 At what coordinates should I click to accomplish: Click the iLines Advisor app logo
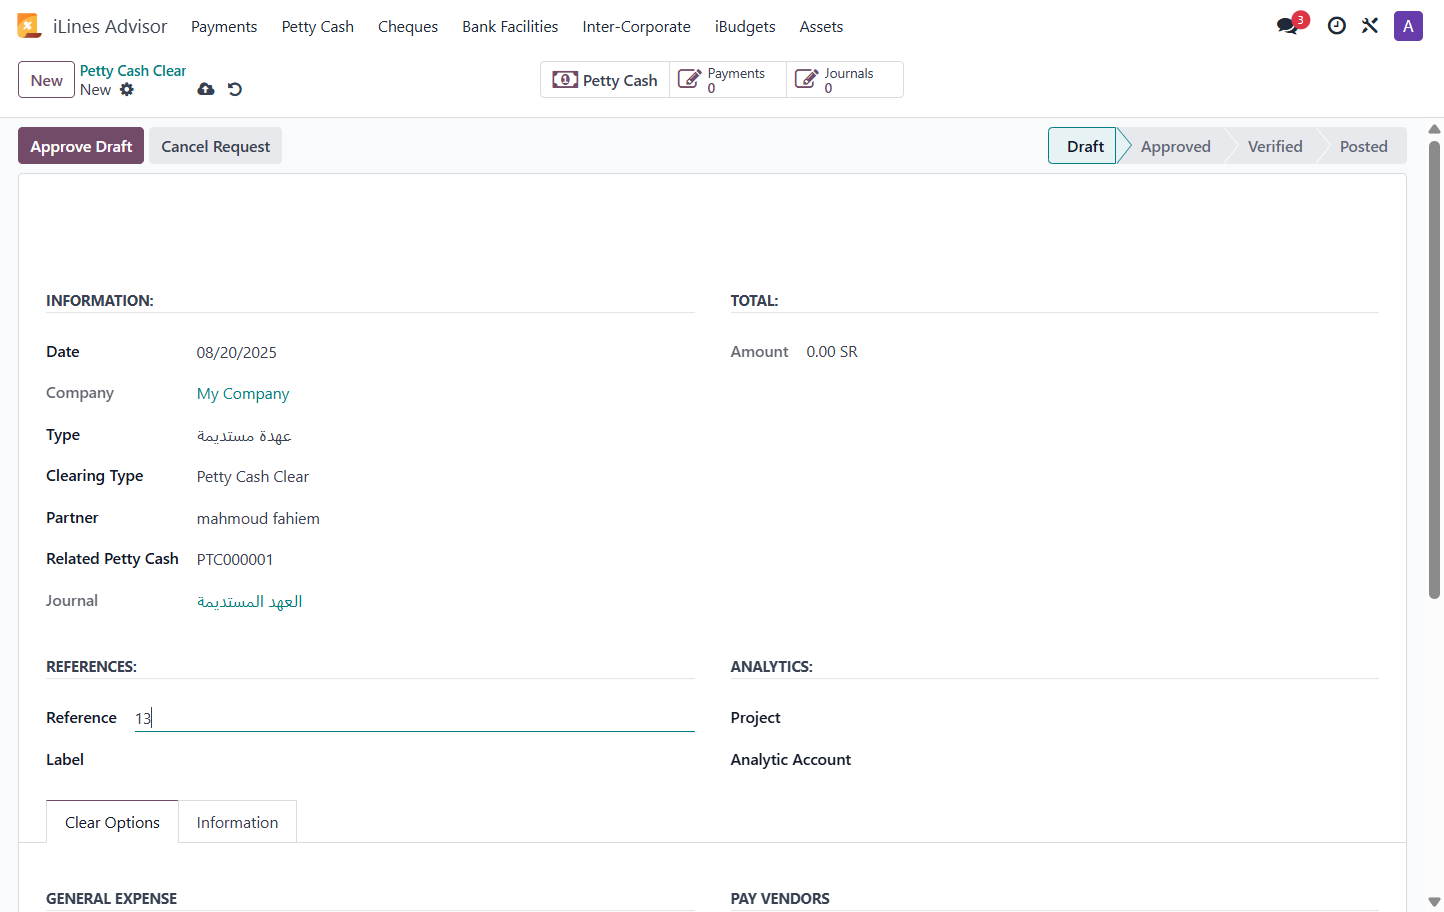click(29, 26)
